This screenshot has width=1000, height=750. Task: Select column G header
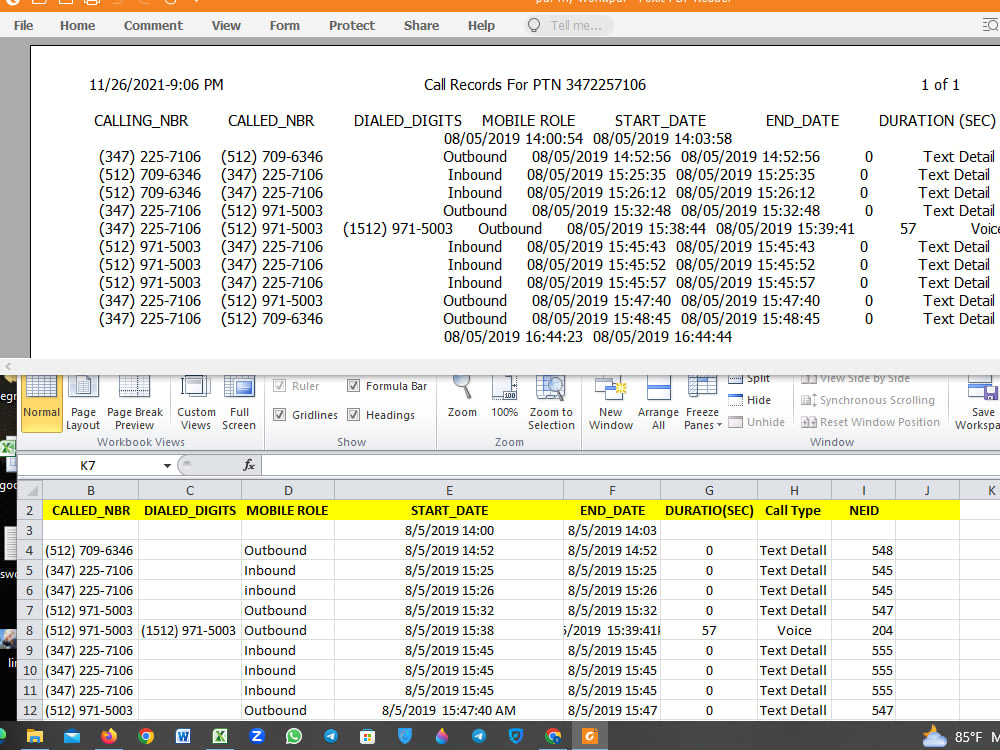coord(709,490)
